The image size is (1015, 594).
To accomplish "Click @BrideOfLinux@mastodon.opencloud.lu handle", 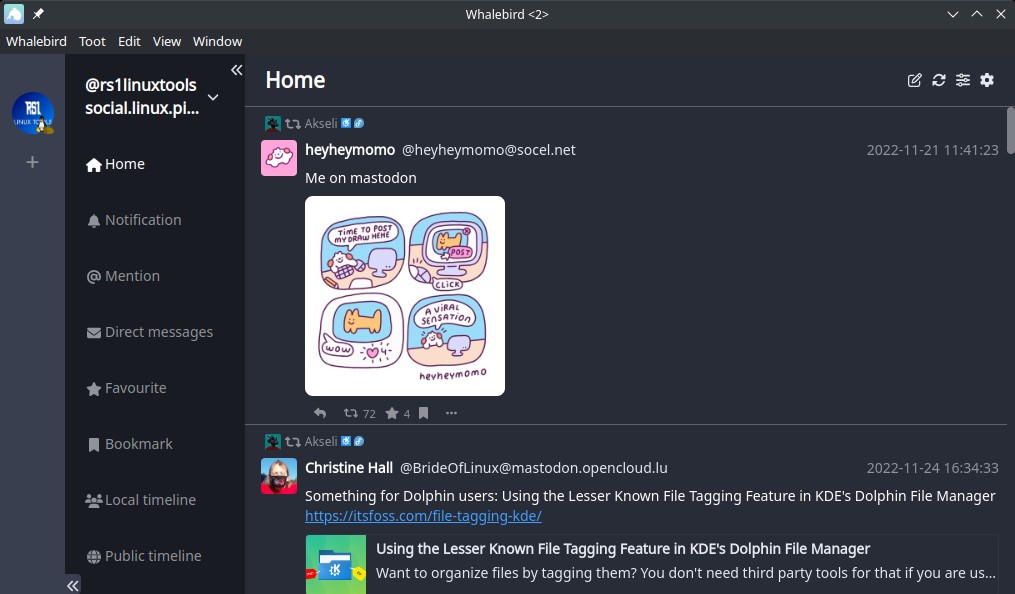I will coord(534,468).
